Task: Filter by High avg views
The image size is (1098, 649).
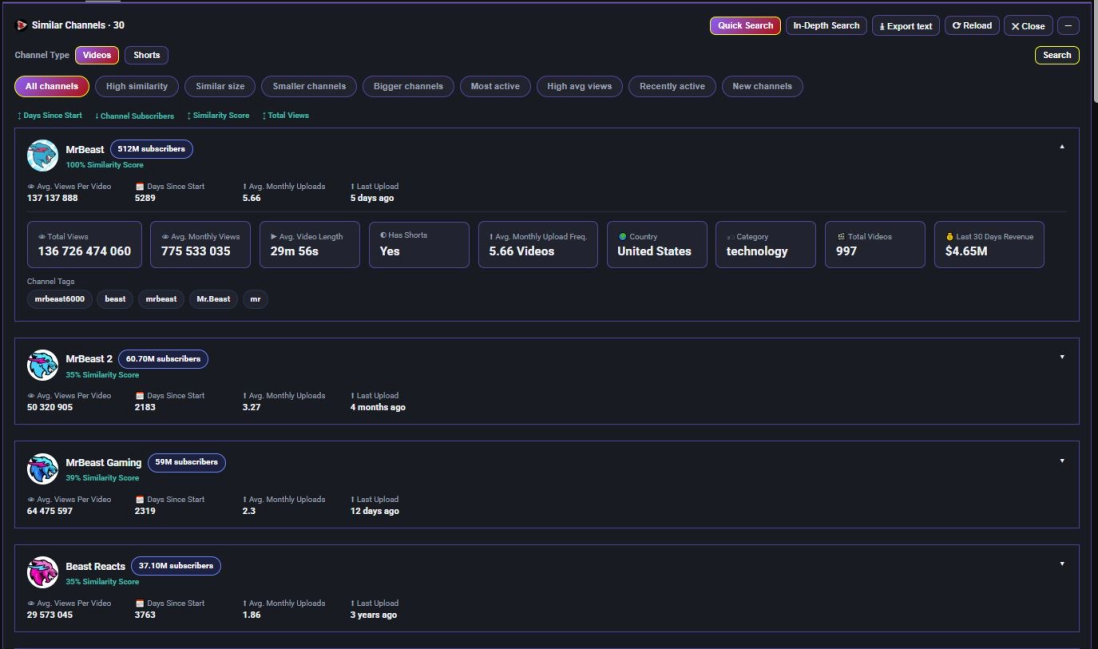Action: point(579,86)
